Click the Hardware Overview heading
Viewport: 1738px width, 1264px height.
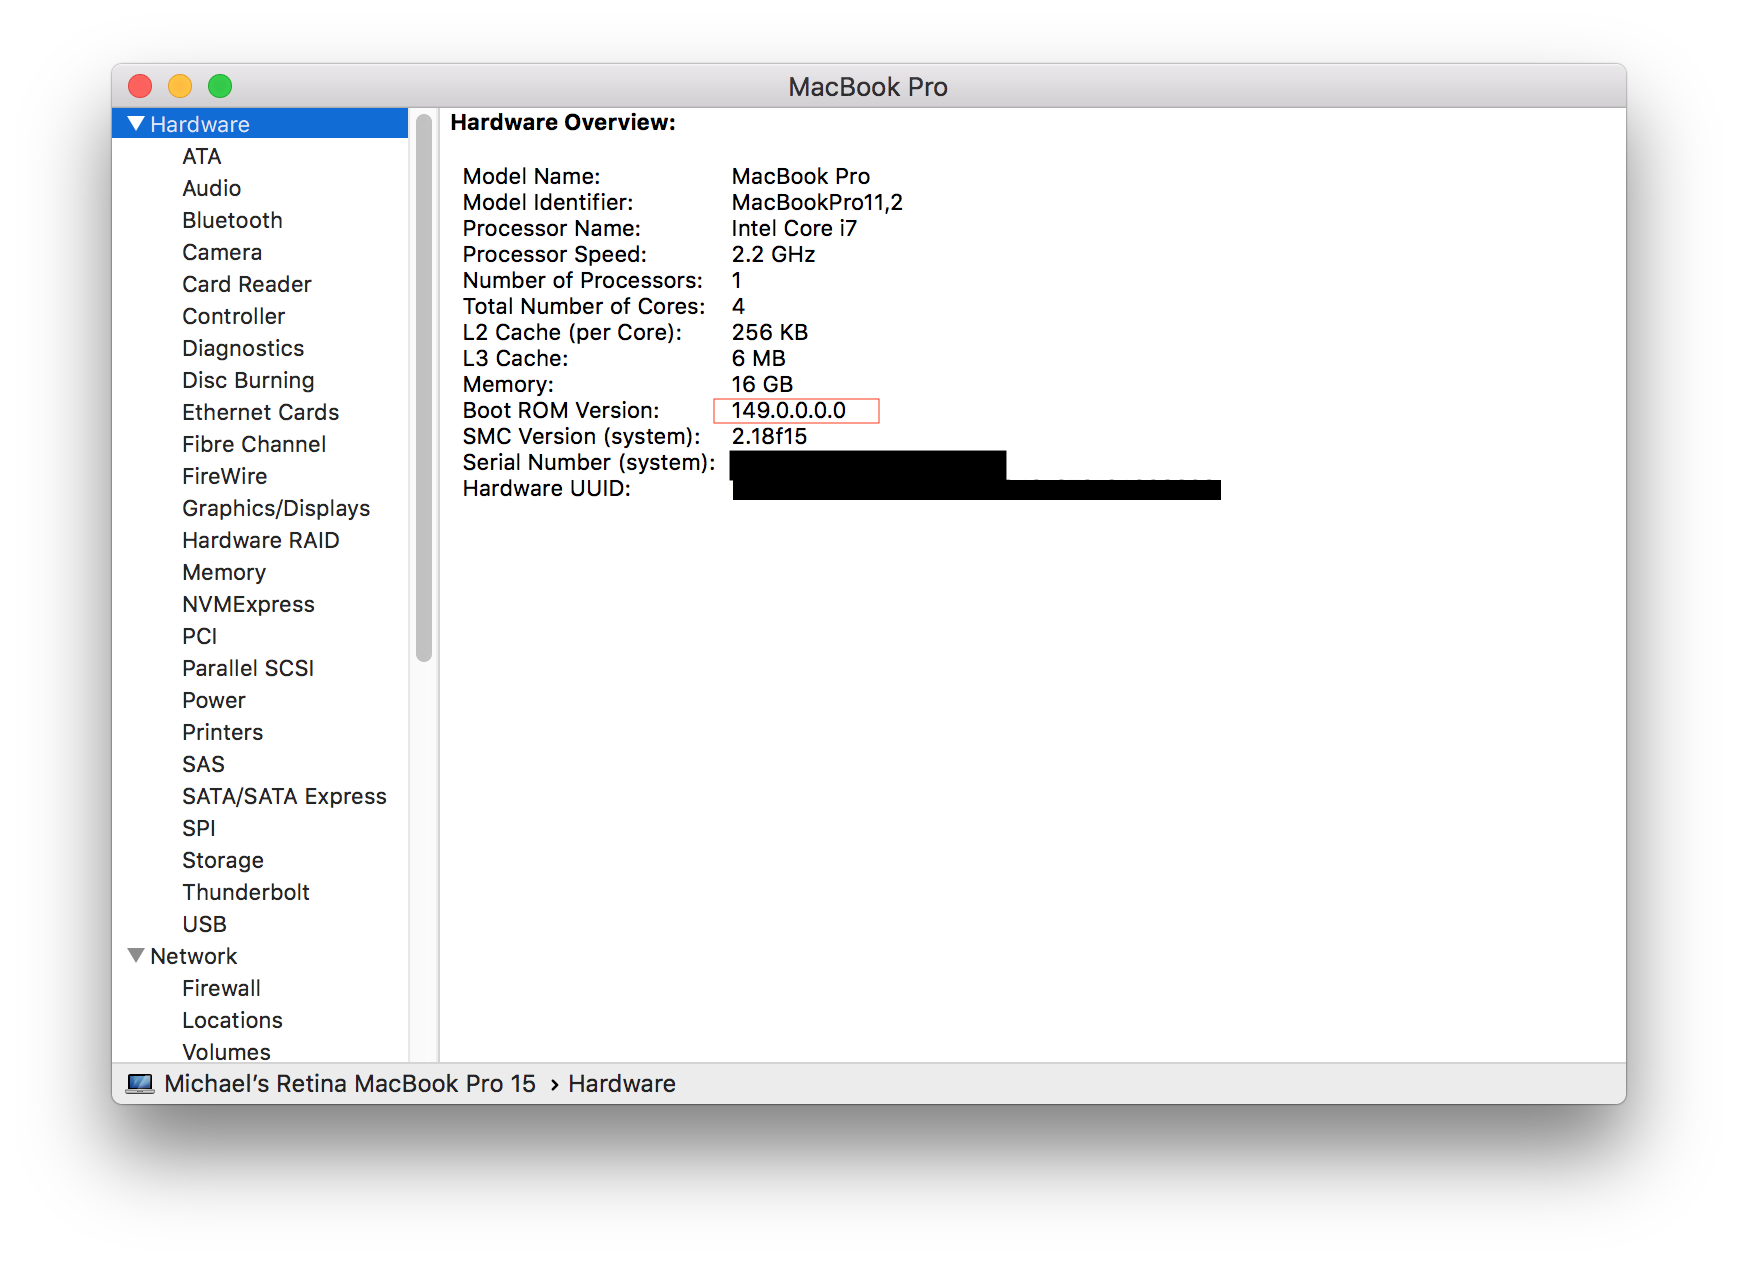563,122
